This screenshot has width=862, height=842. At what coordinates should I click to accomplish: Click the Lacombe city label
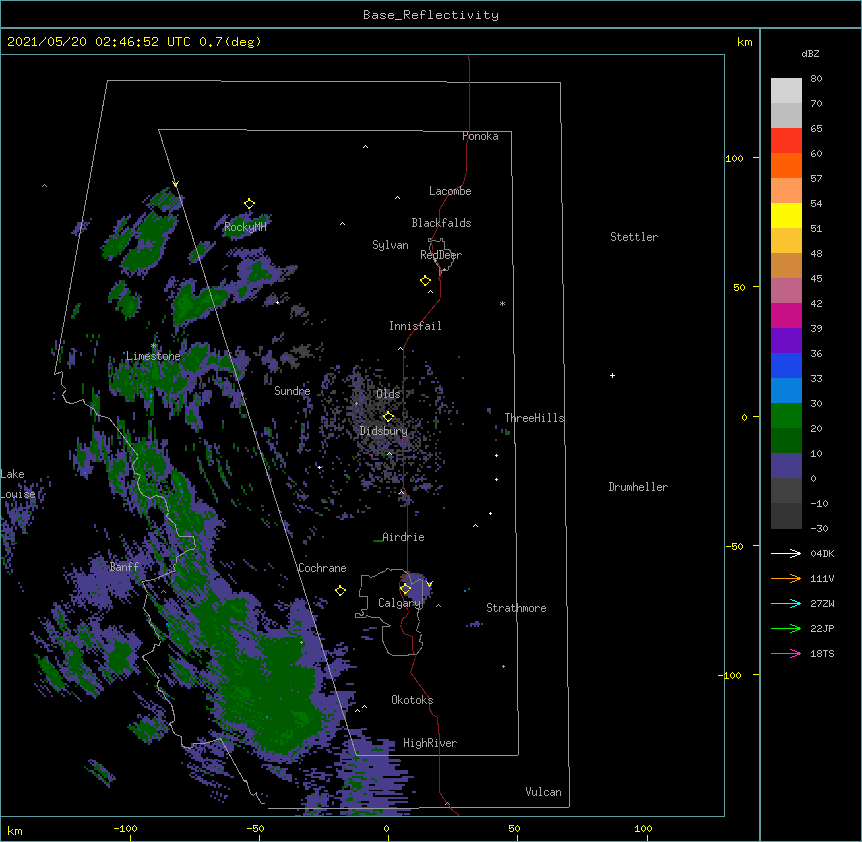click(450, 191)
